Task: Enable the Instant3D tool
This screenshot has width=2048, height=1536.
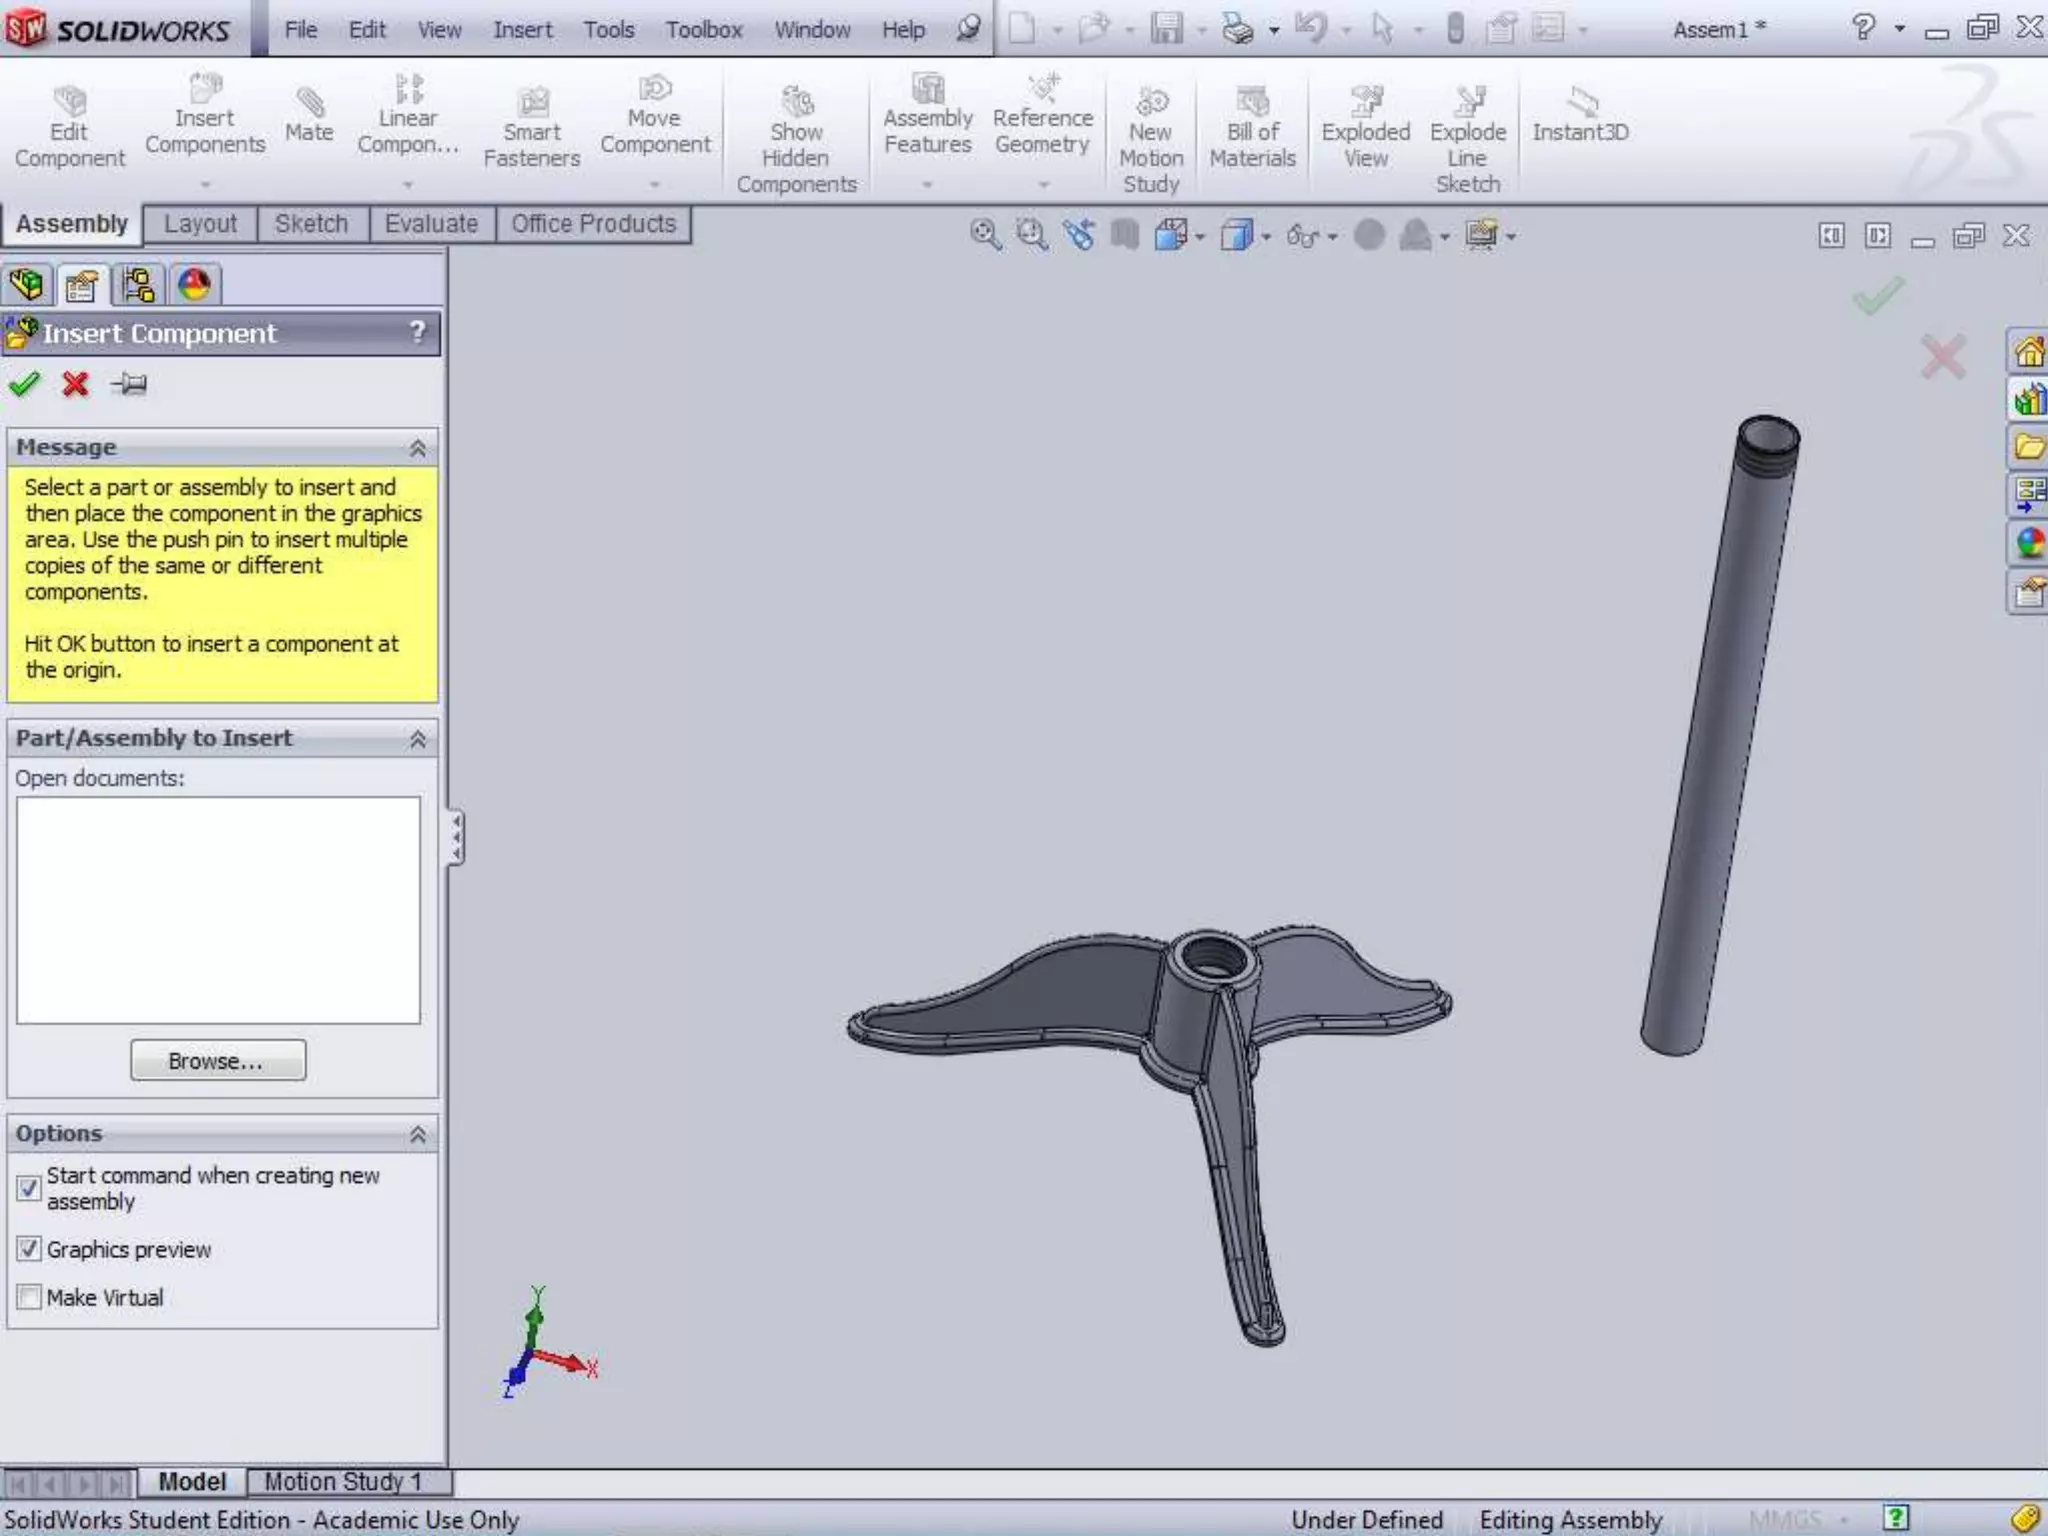Action: pyautogui.click(x=1581, y=103)
